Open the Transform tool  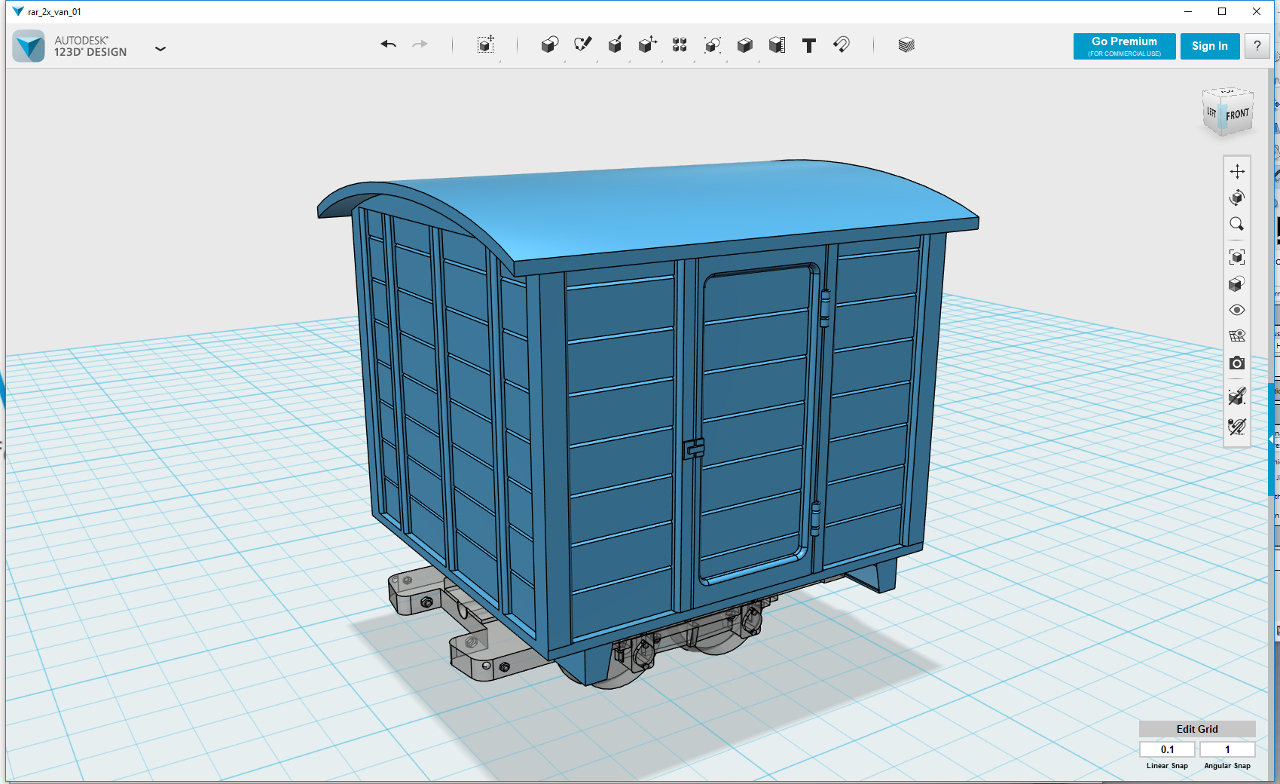(x=485, y=45)
